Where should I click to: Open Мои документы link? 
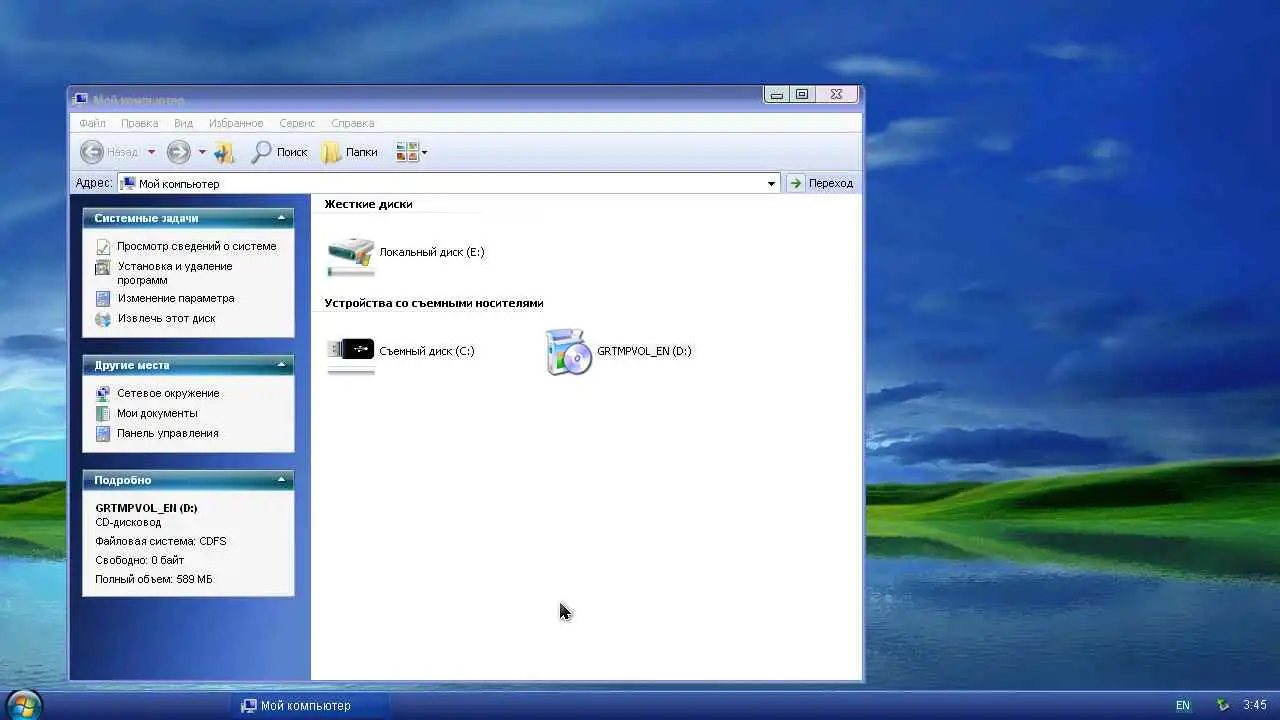click(x=157, y=413)
